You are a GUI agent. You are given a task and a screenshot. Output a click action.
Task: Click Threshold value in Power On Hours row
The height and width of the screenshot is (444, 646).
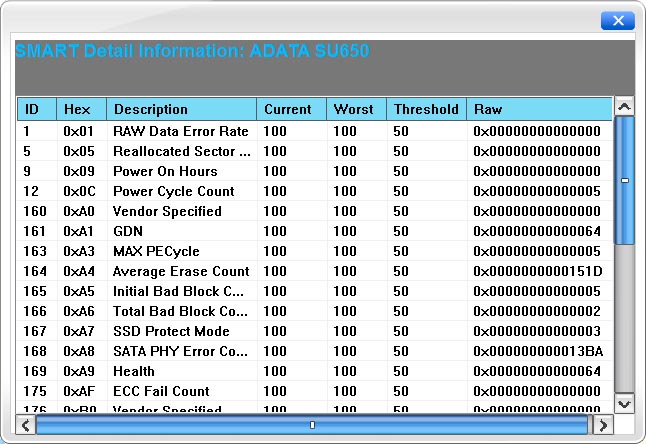coord(401,171)
